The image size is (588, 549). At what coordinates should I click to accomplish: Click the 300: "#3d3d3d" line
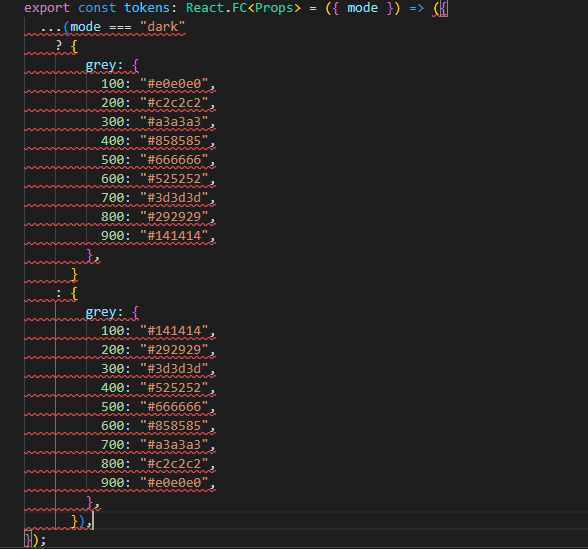[158, 369]
